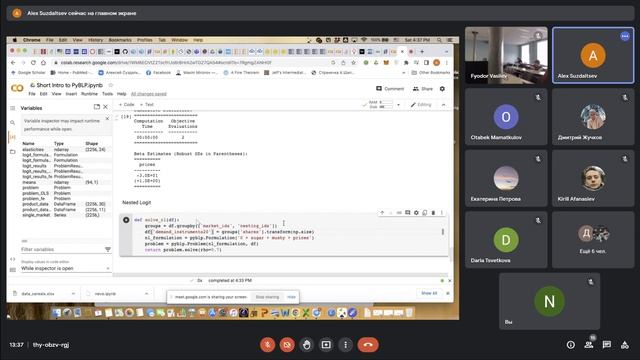Open Variables panel in new tab icon
640x360 pixels.
[97, 107]
